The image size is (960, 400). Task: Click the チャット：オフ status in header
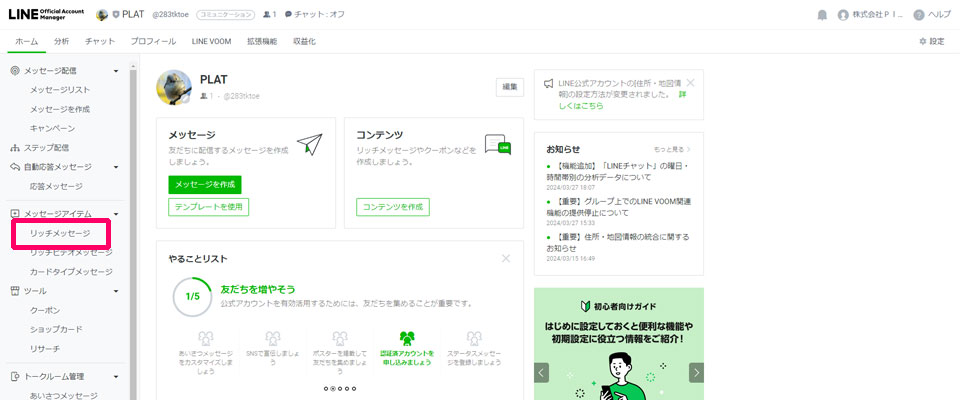coord(315,15)
